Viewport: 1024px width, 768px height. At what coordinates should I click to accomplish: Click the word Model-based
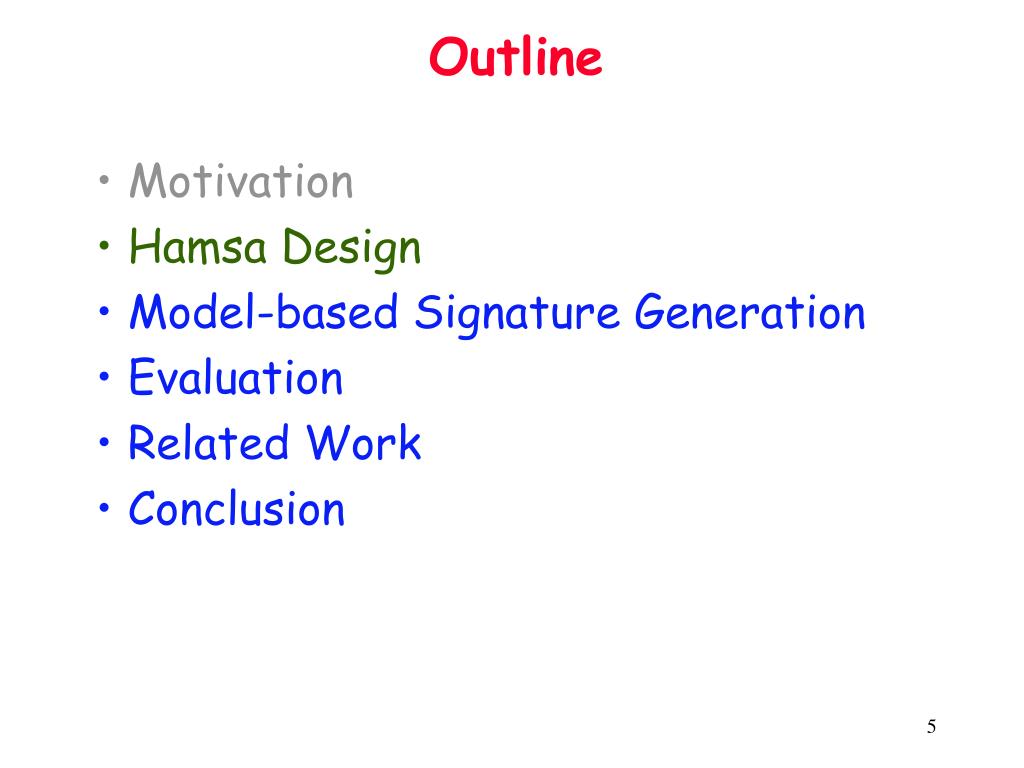click(x=264, y=312)
